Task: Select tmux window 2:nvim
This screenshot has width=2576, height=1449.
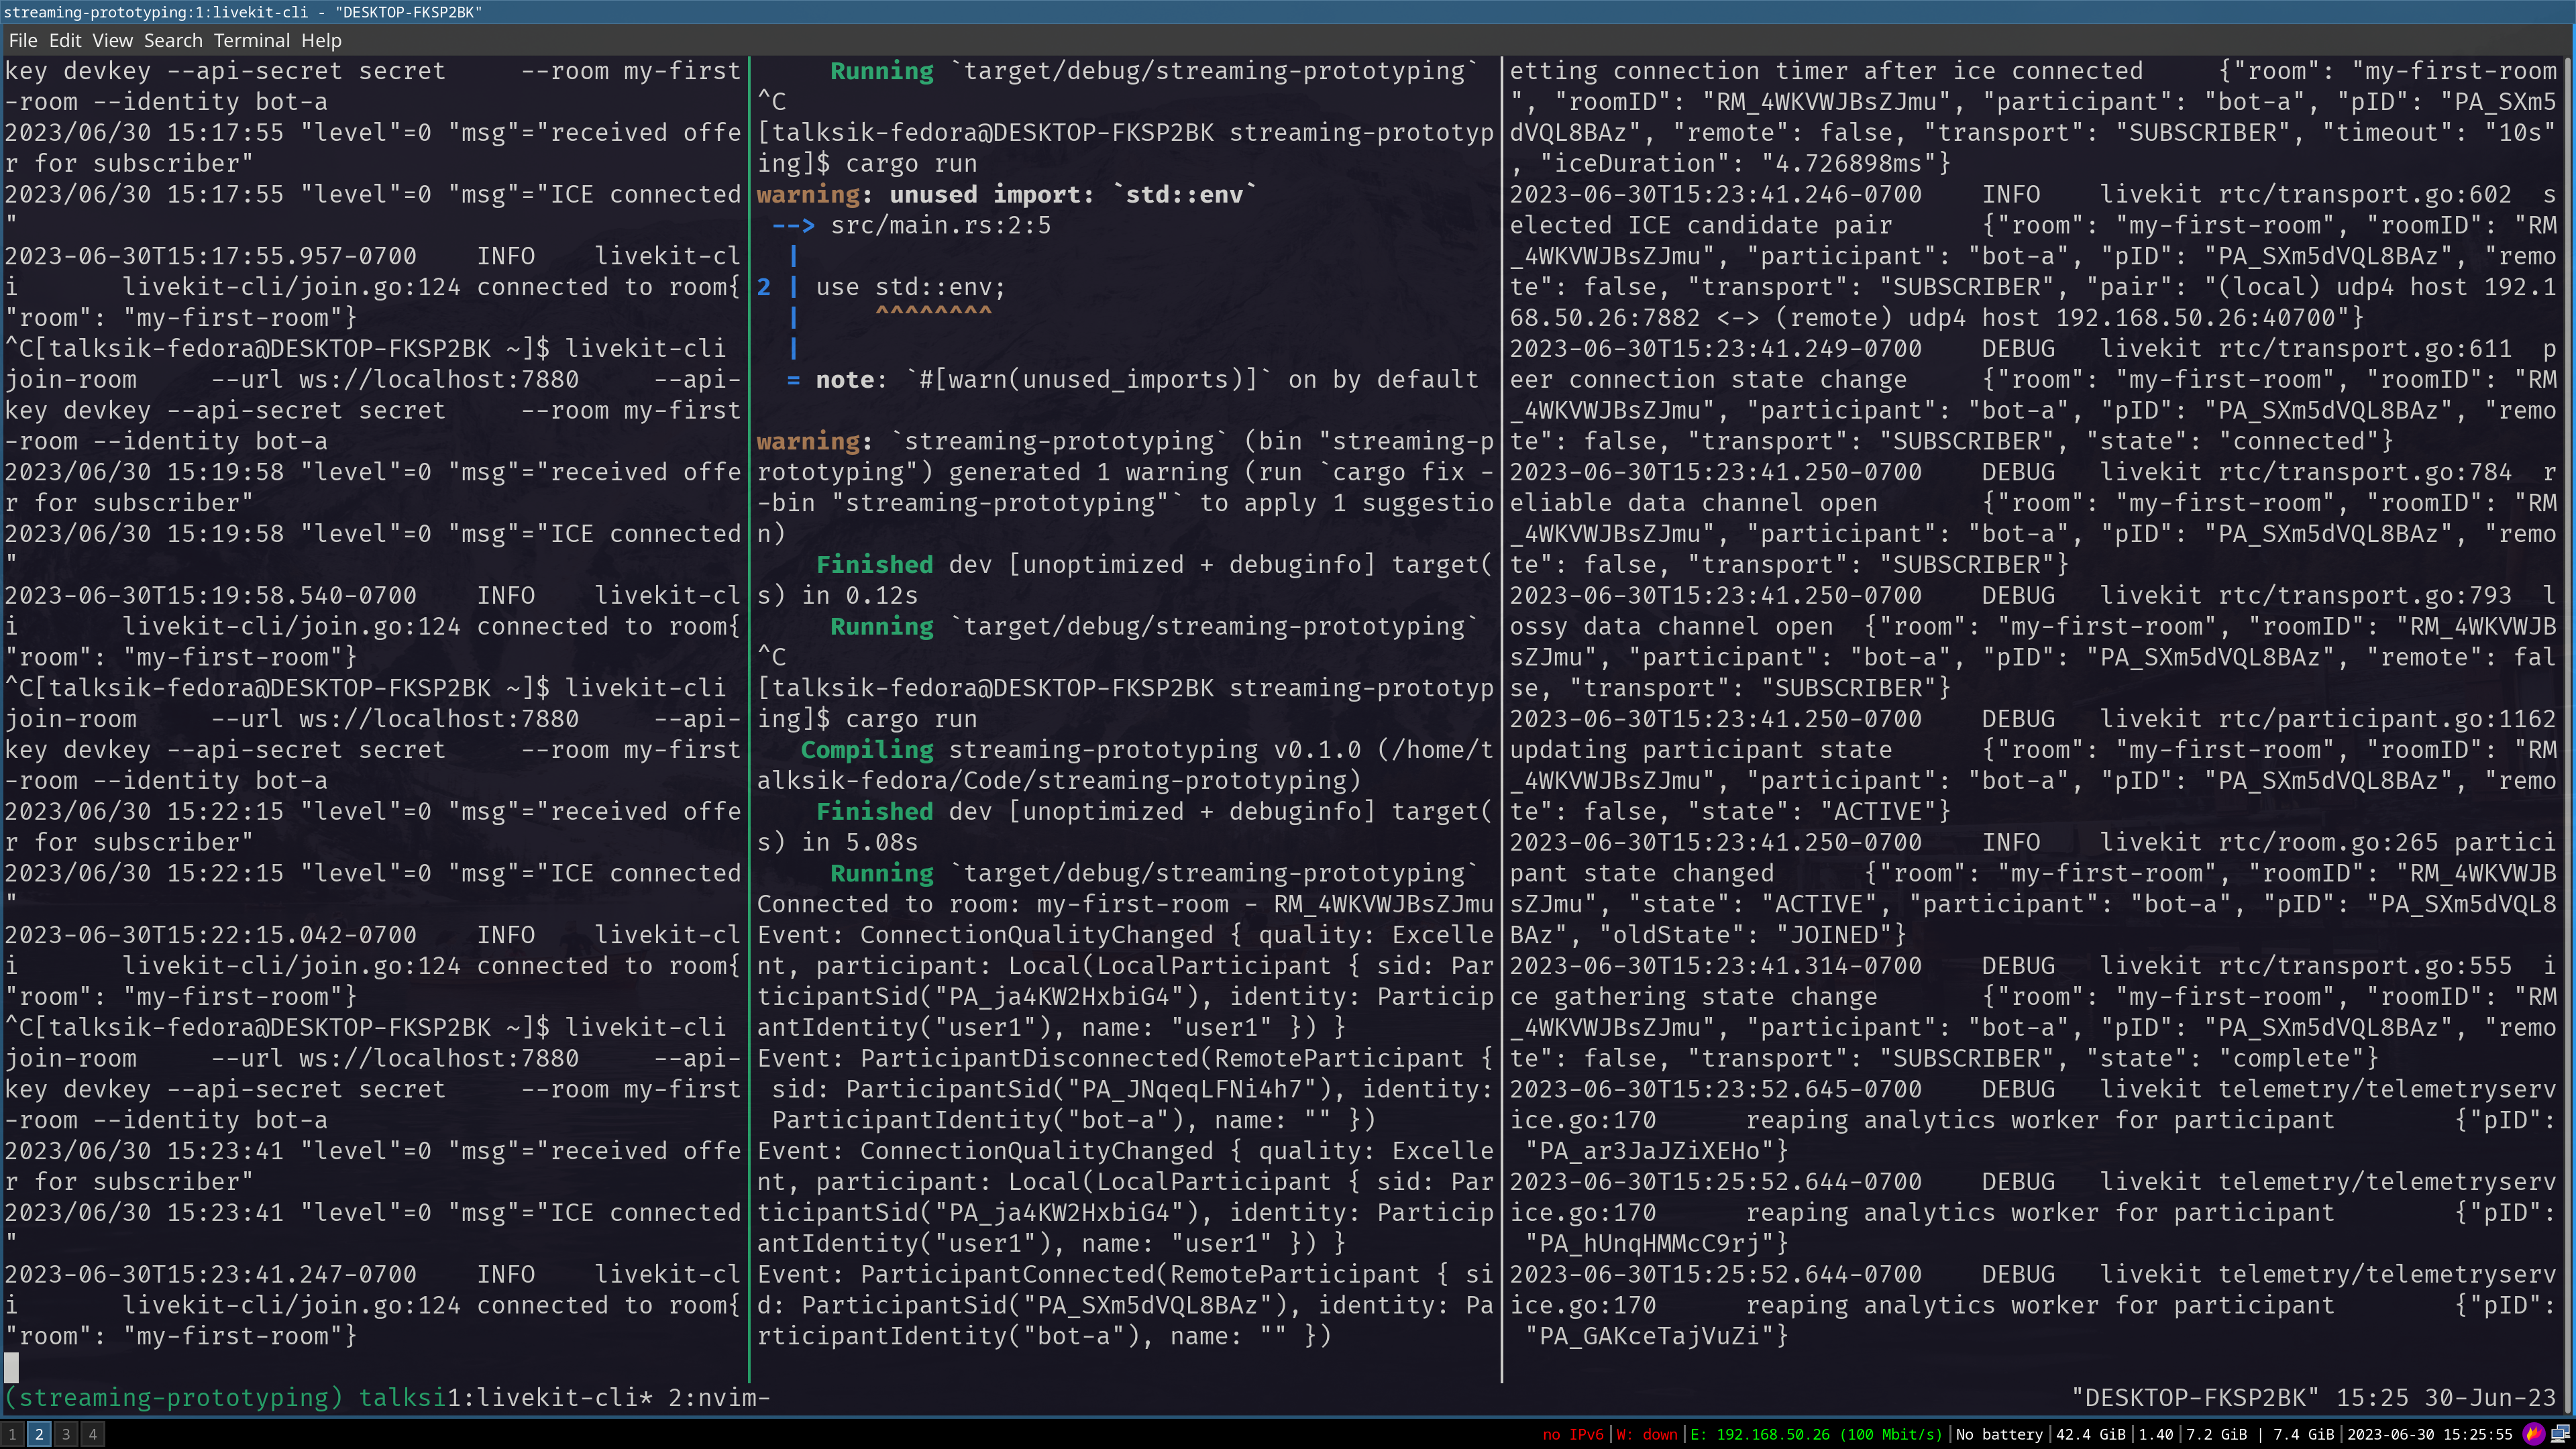Action: (x=719, y=1397)
